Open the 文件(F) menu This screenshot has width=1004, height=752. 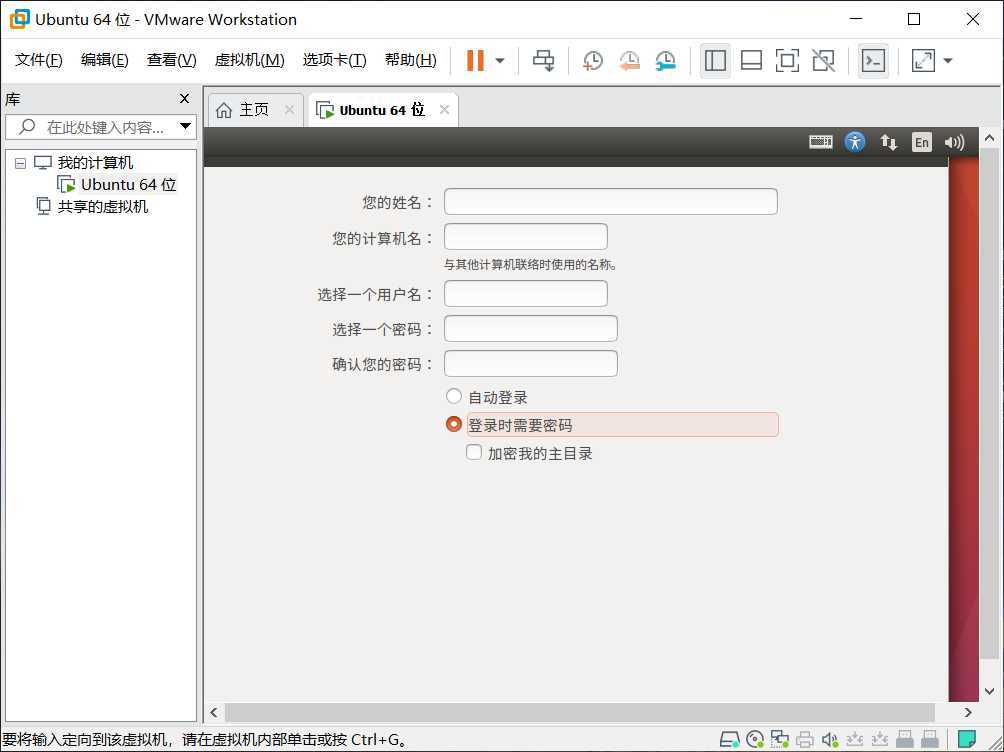[39, 60]
